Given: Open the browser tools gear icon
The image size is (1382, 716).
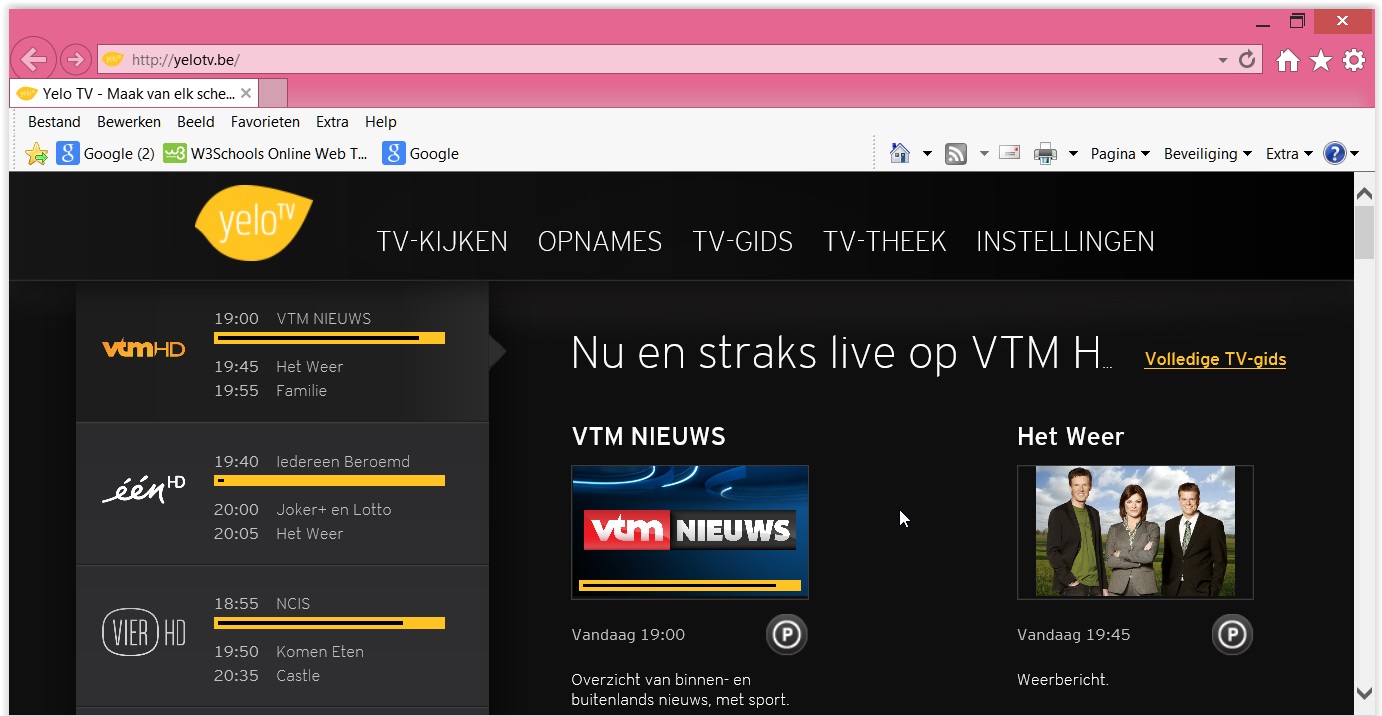Looking at the screenshot, I should pyautogui.click(x=1354, y=61).
